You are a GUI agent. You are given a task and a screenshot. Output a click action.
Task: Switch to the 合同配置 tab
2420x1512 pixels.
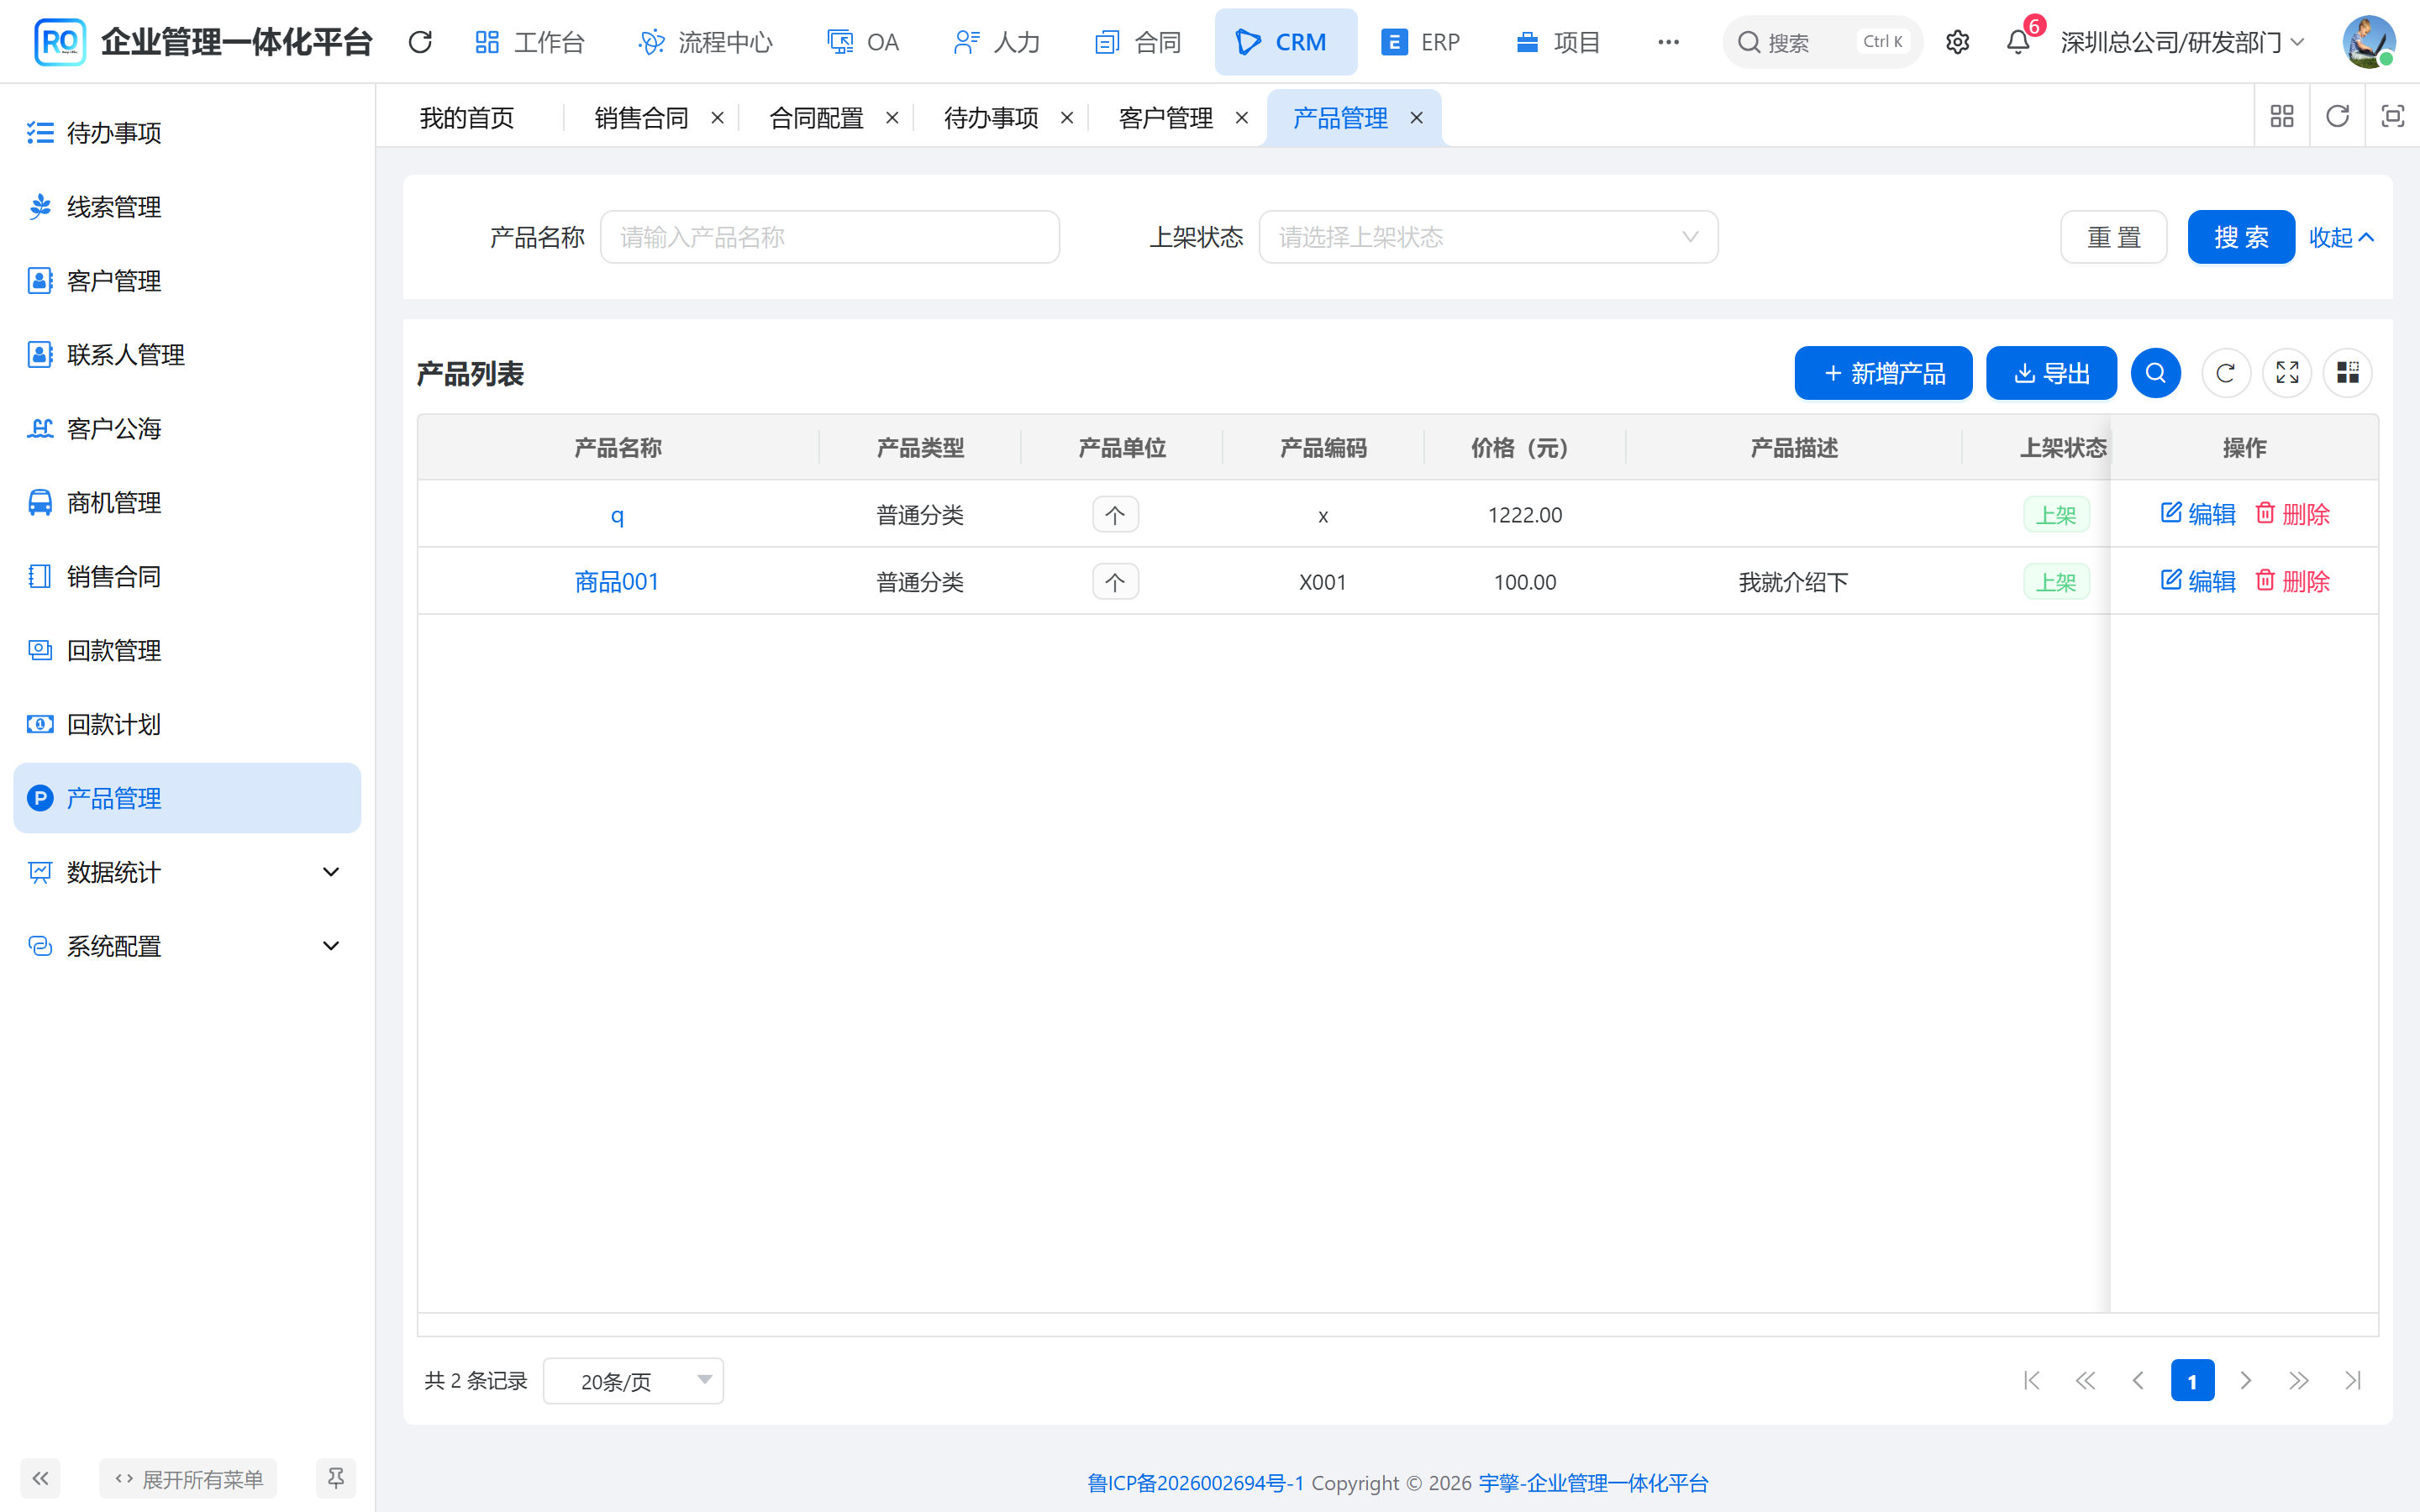pyautogui.click(x=816, y=118)
